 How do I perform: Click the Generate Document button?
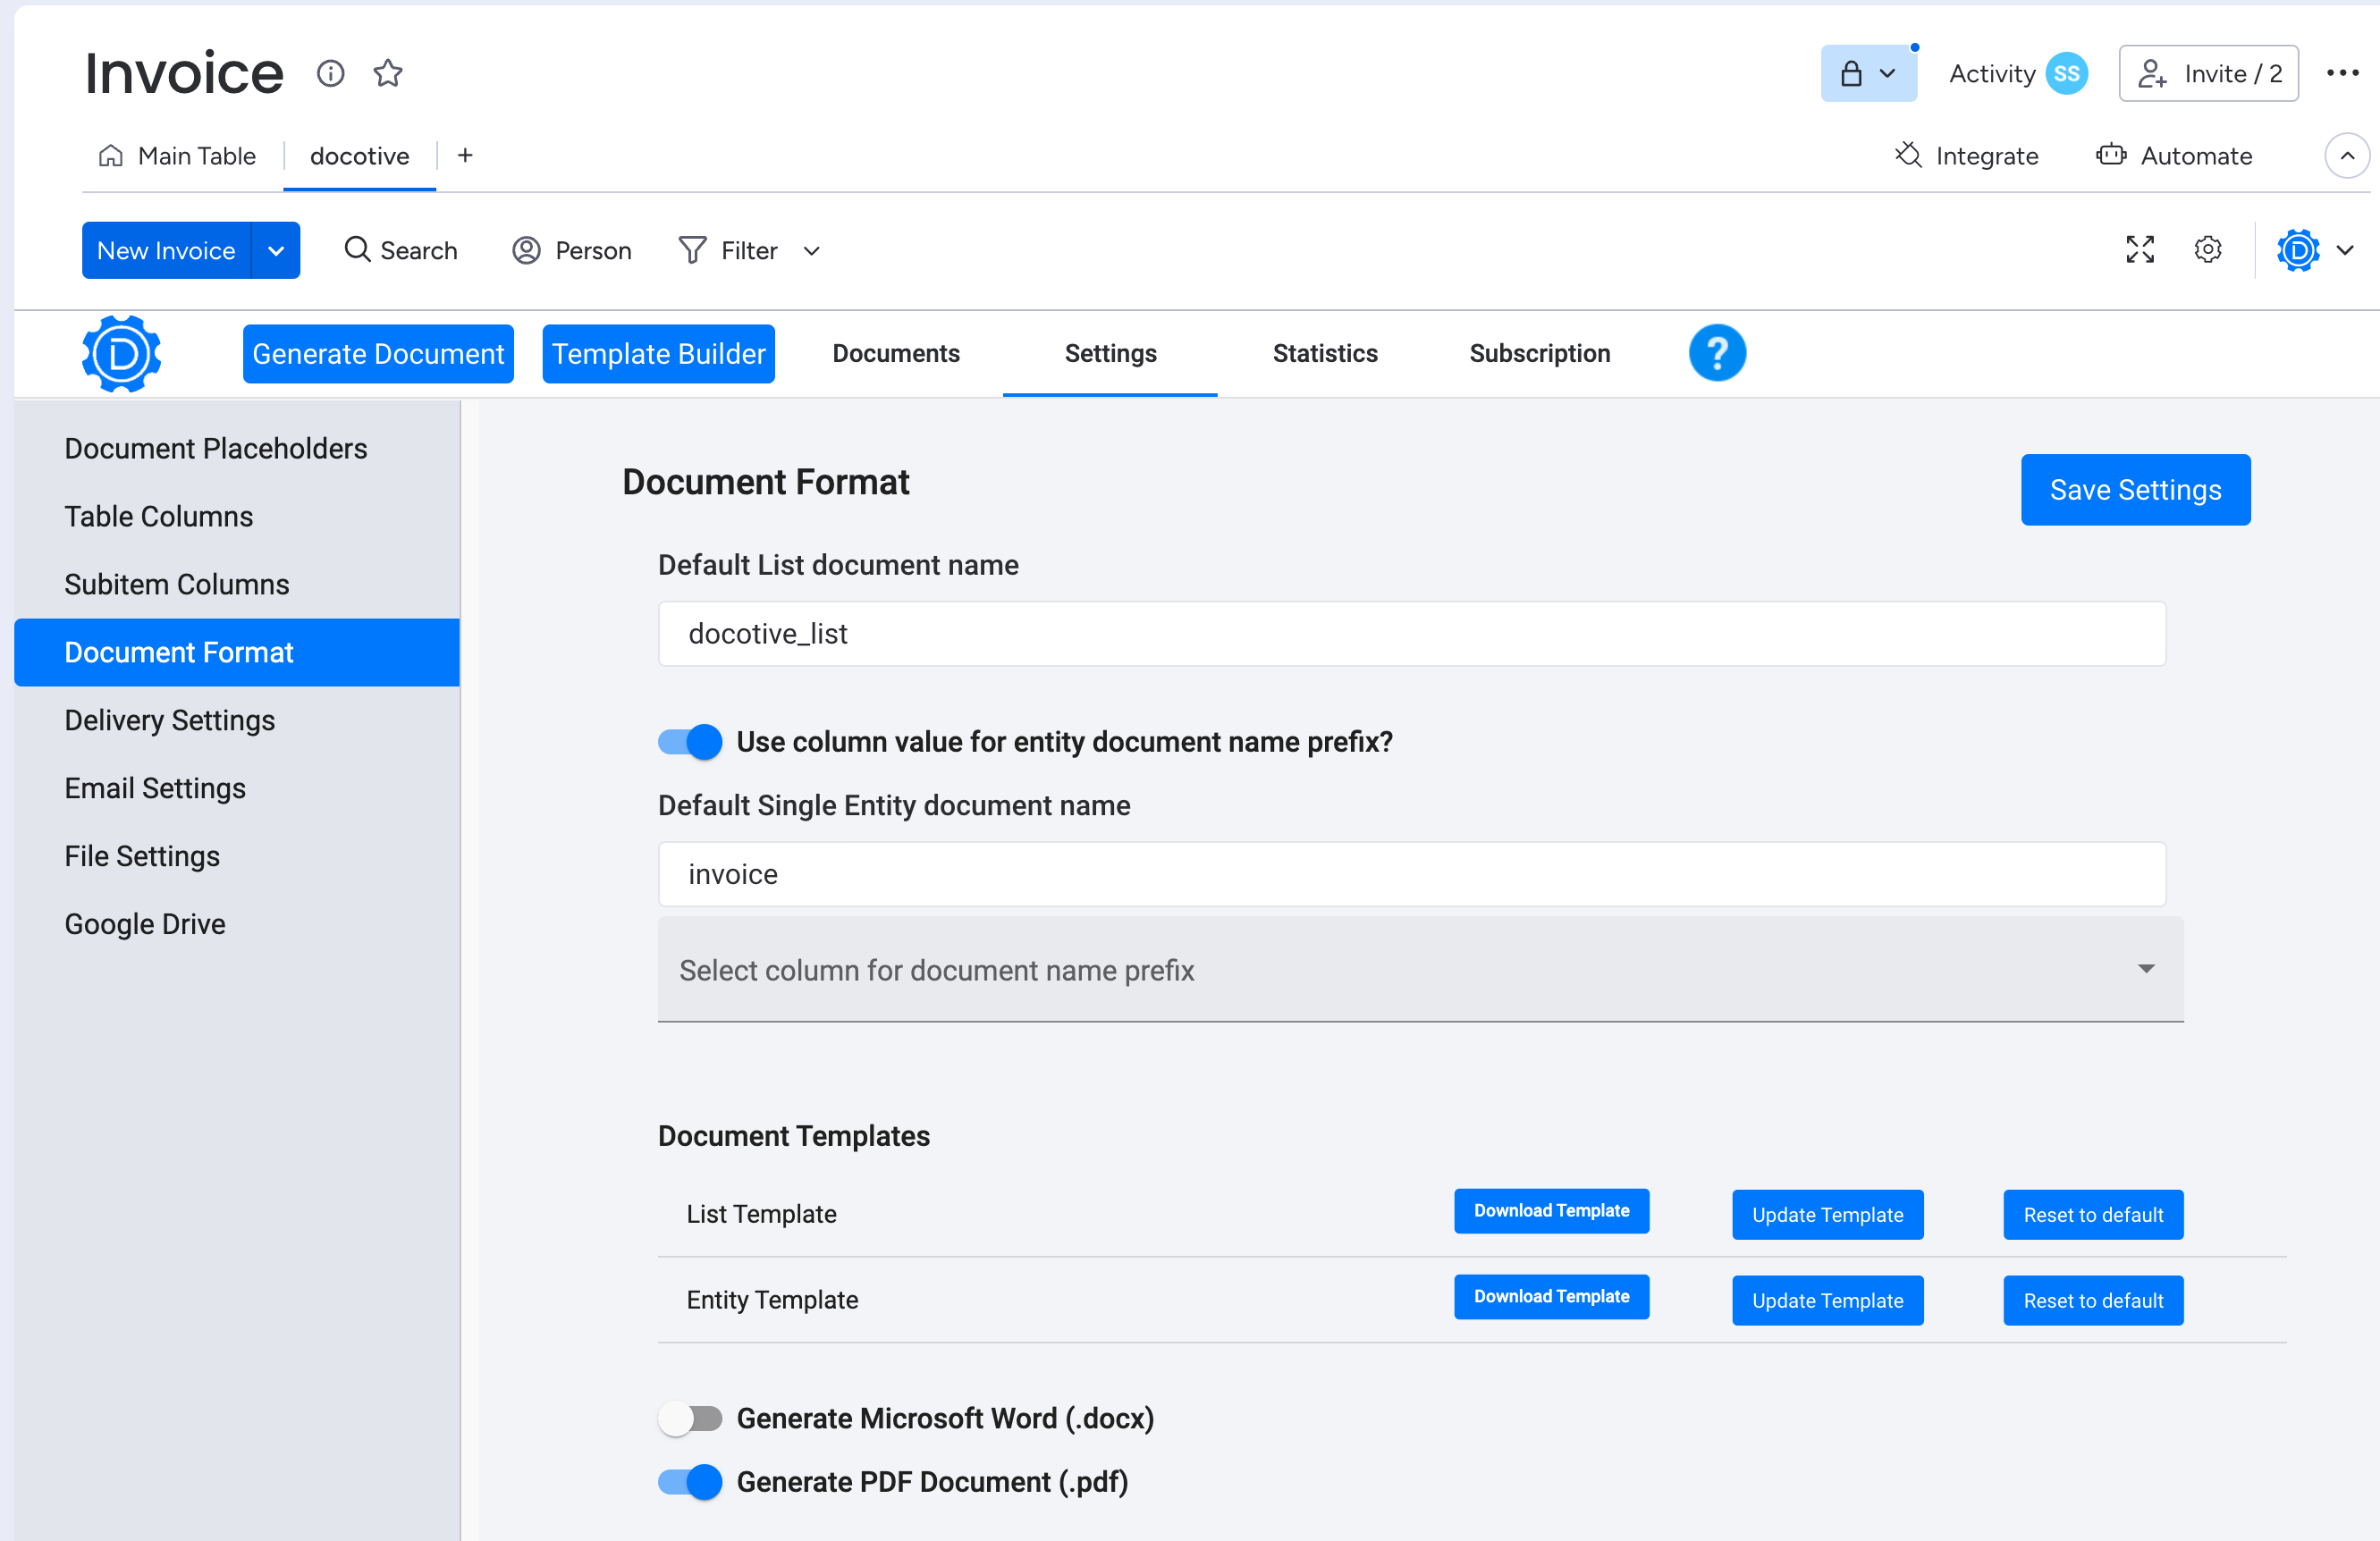(x=378, y=354)
